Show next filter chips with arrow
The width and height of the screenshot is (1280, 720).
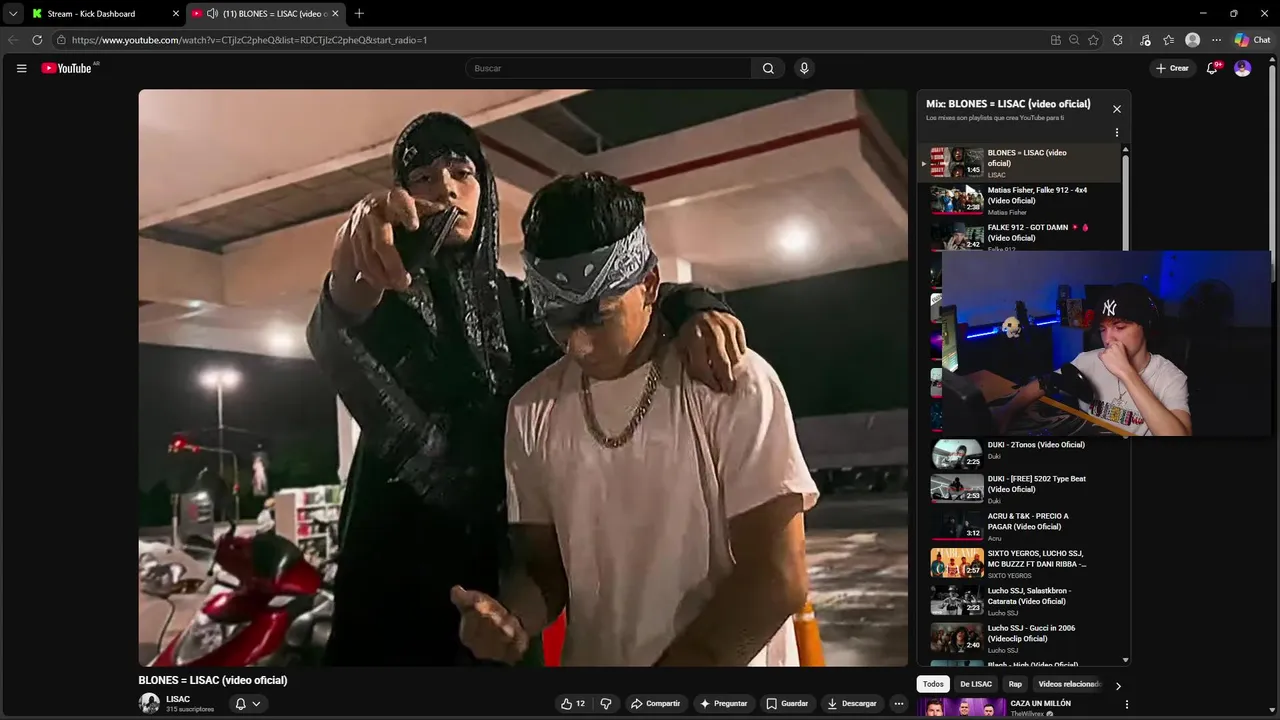[1118, 685]
